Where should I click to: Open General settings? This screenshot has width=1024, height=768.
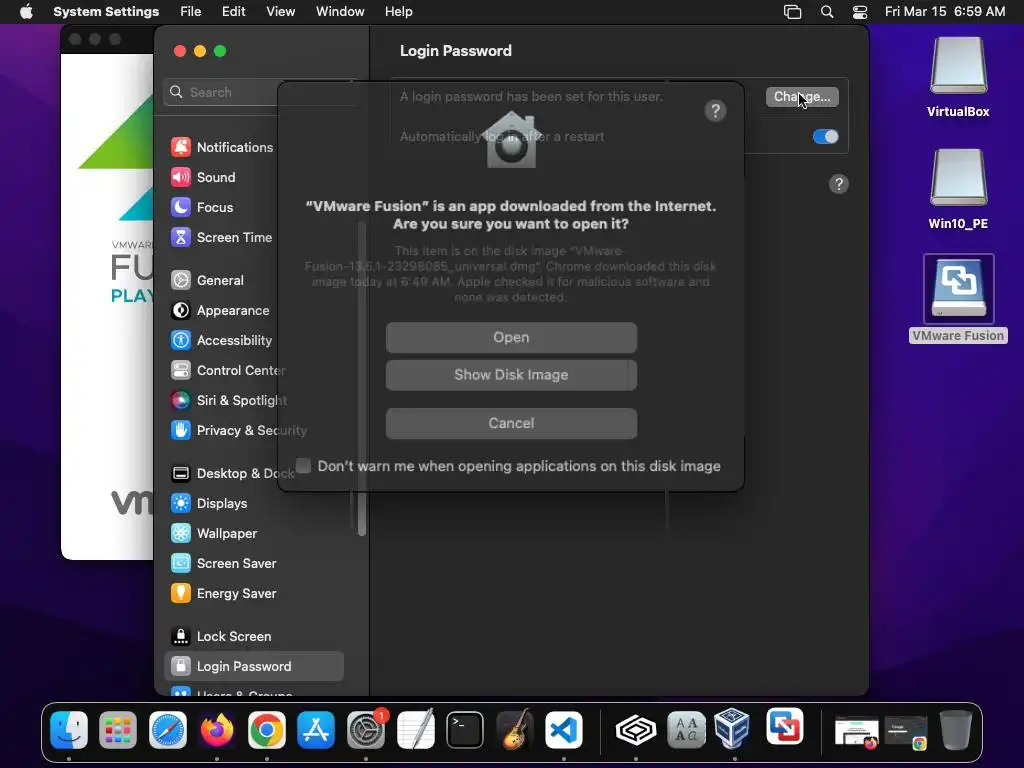(207, 280)
